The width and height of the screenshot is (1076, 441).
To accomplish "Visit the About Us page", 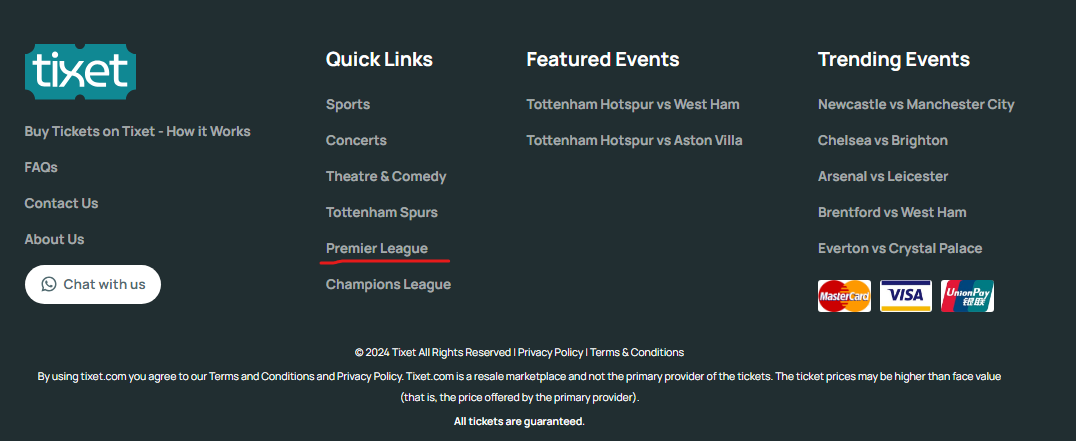I will (54, 239).
